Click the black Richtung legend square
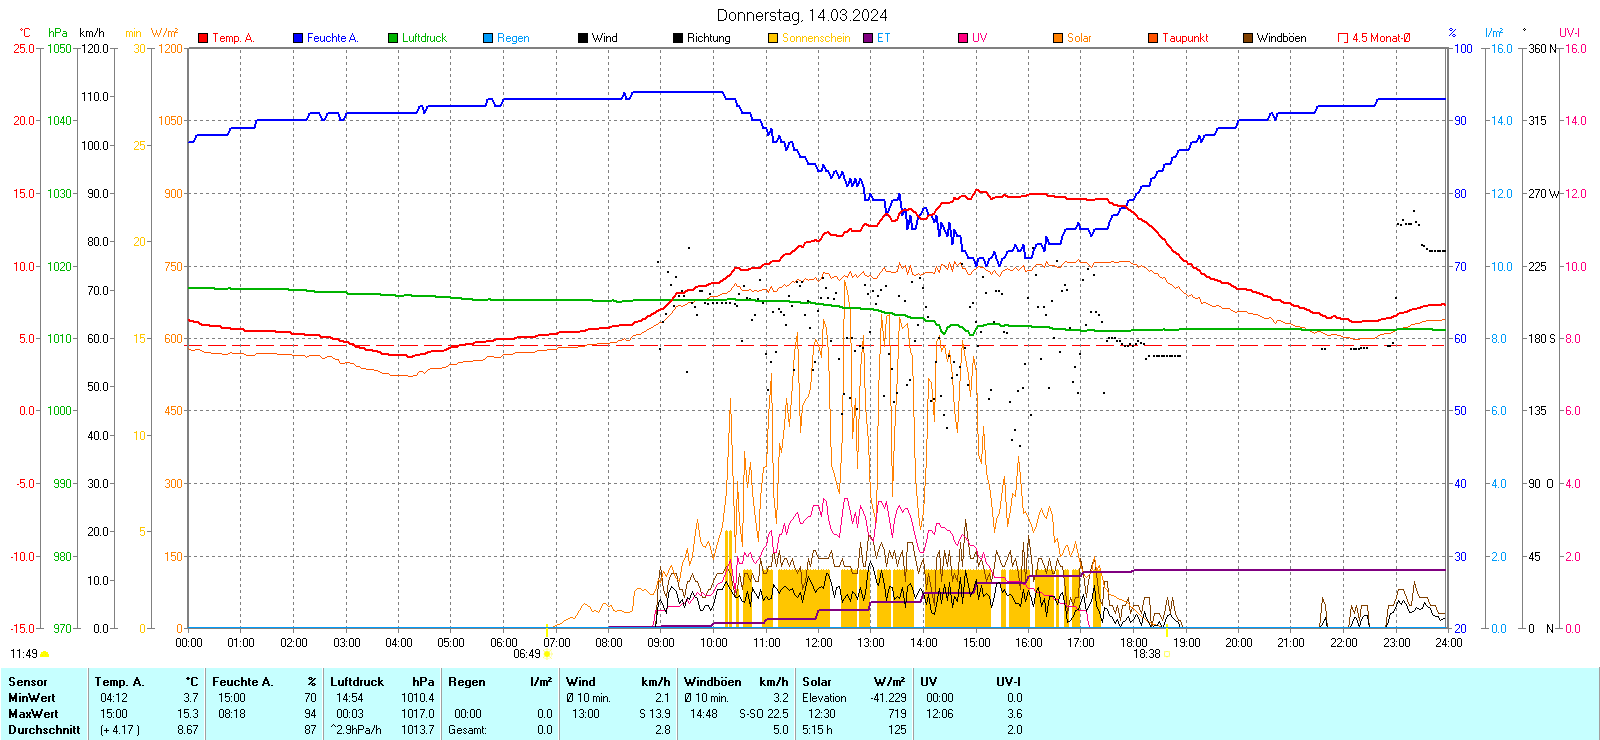This screenshot has width=1600, height=740. tap(678, 38)
